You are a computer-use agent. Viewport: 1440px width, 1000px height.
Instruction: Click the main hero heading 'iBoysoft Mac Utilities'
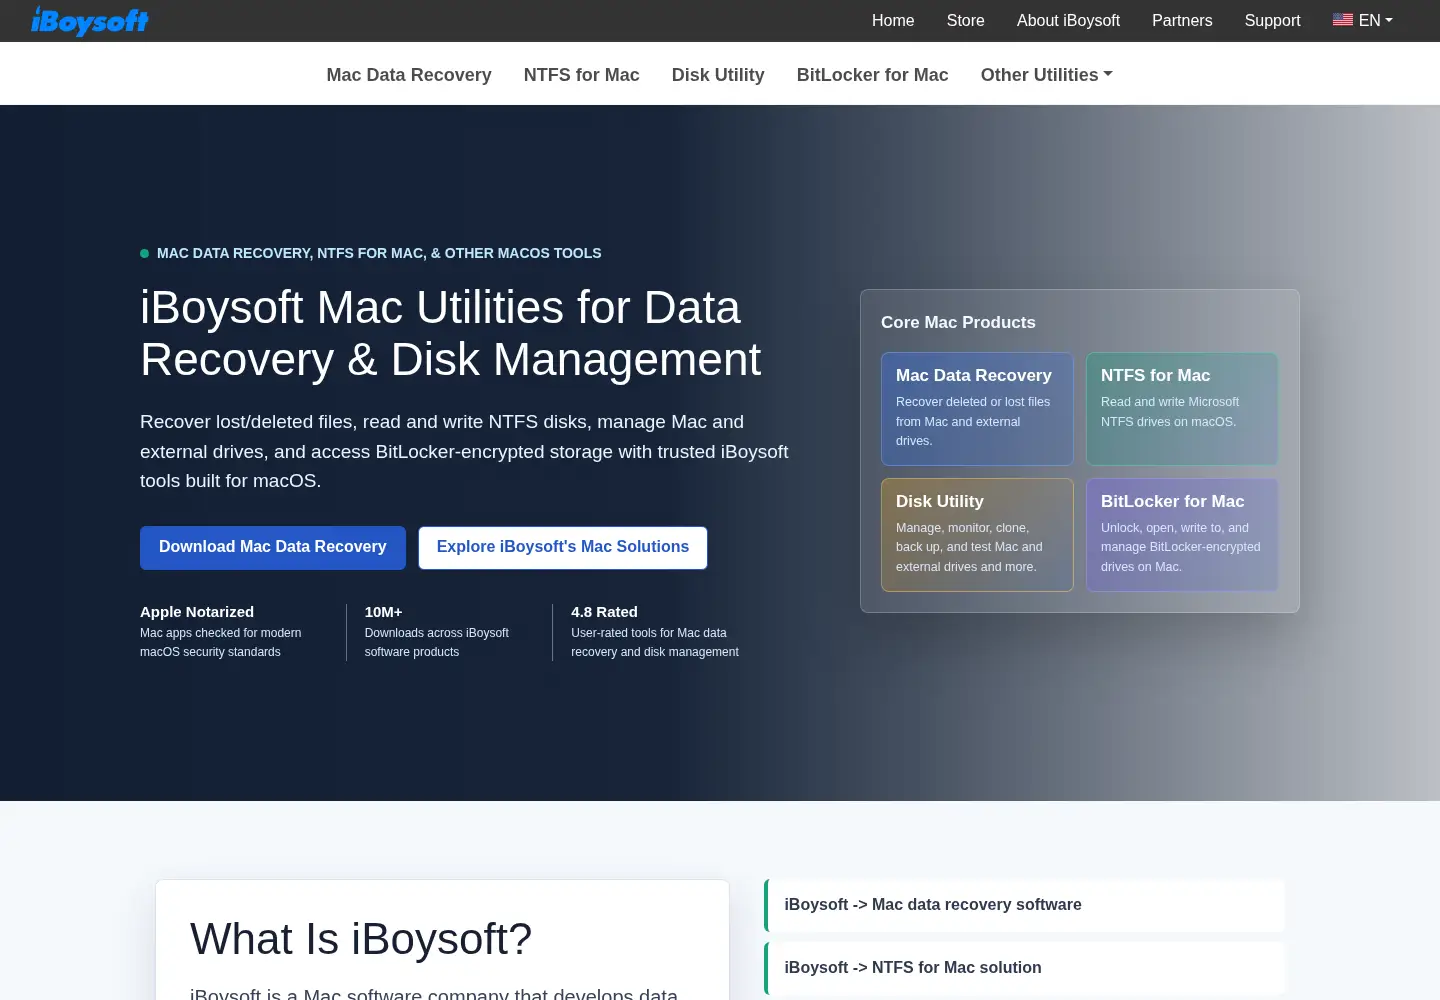450,333
